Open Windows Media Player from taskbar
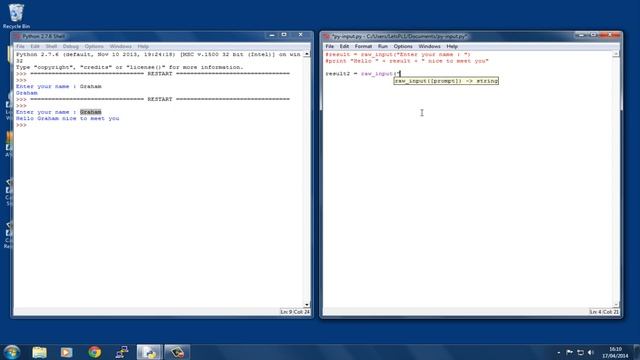The height and width of the screenshot is (360, 640). (x=67, y=352)
